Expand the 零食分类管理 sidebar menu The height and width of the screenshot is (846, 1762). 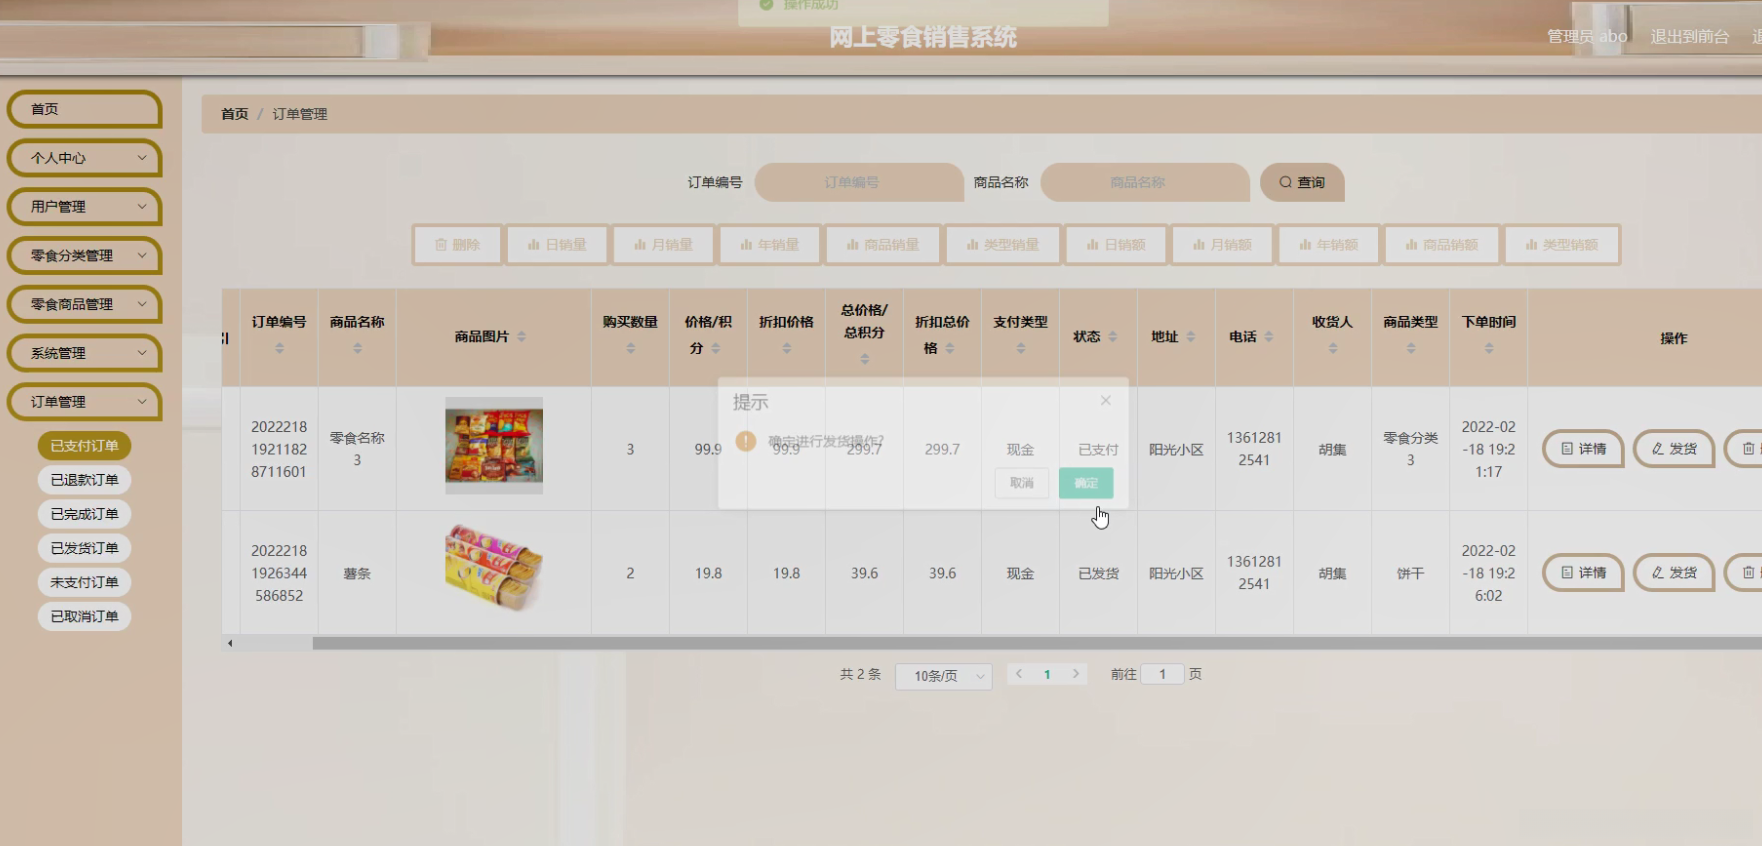coord(85,256)
